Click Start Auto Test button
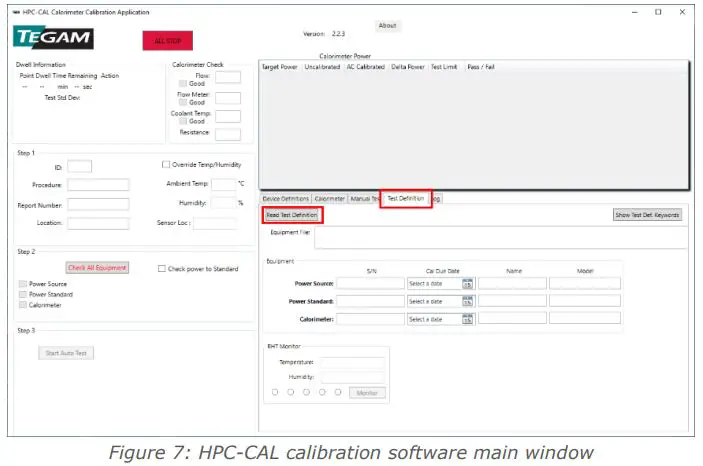 (66, 353)
